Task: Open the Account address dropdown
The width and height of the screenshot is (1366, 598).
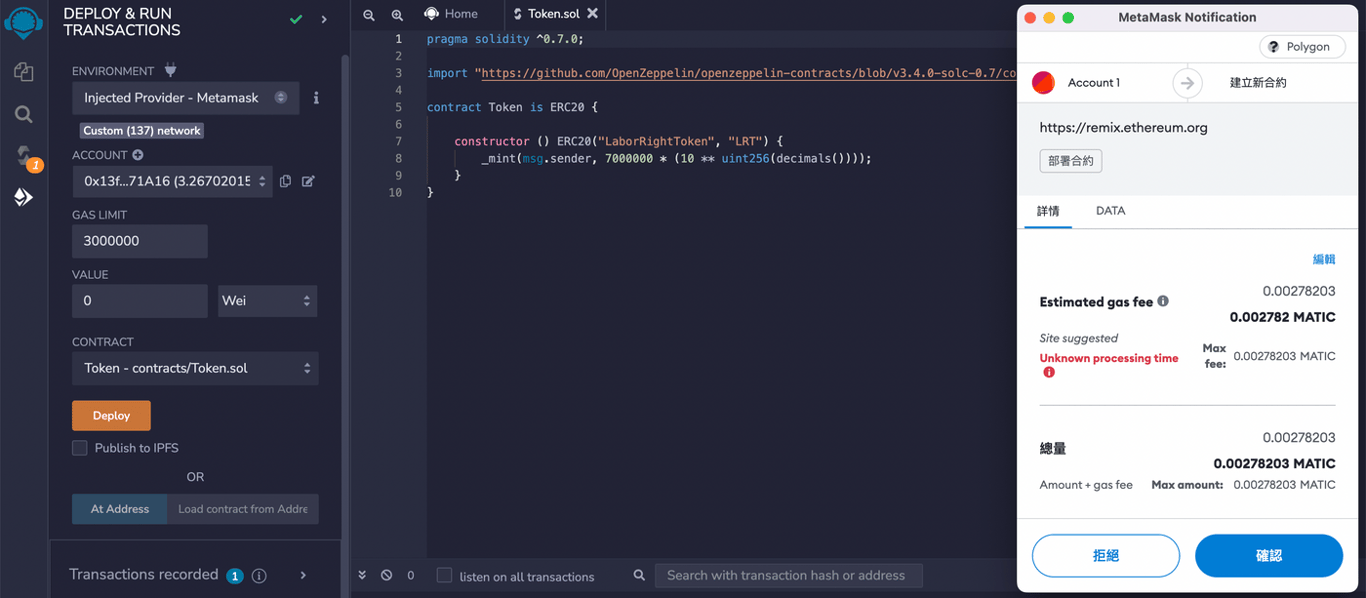Action: click(x=172, y=181)
